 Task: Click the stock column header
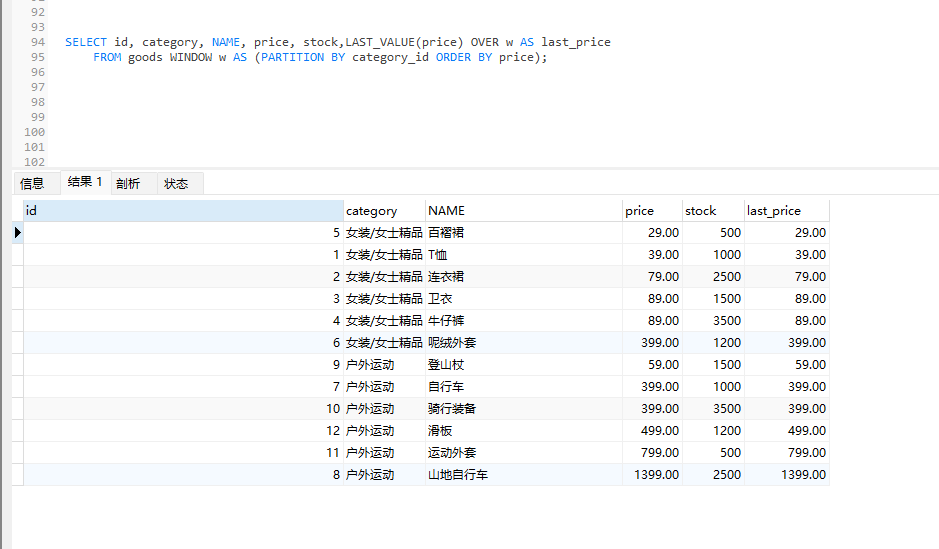pyautogui.click(x=713, y=211)
